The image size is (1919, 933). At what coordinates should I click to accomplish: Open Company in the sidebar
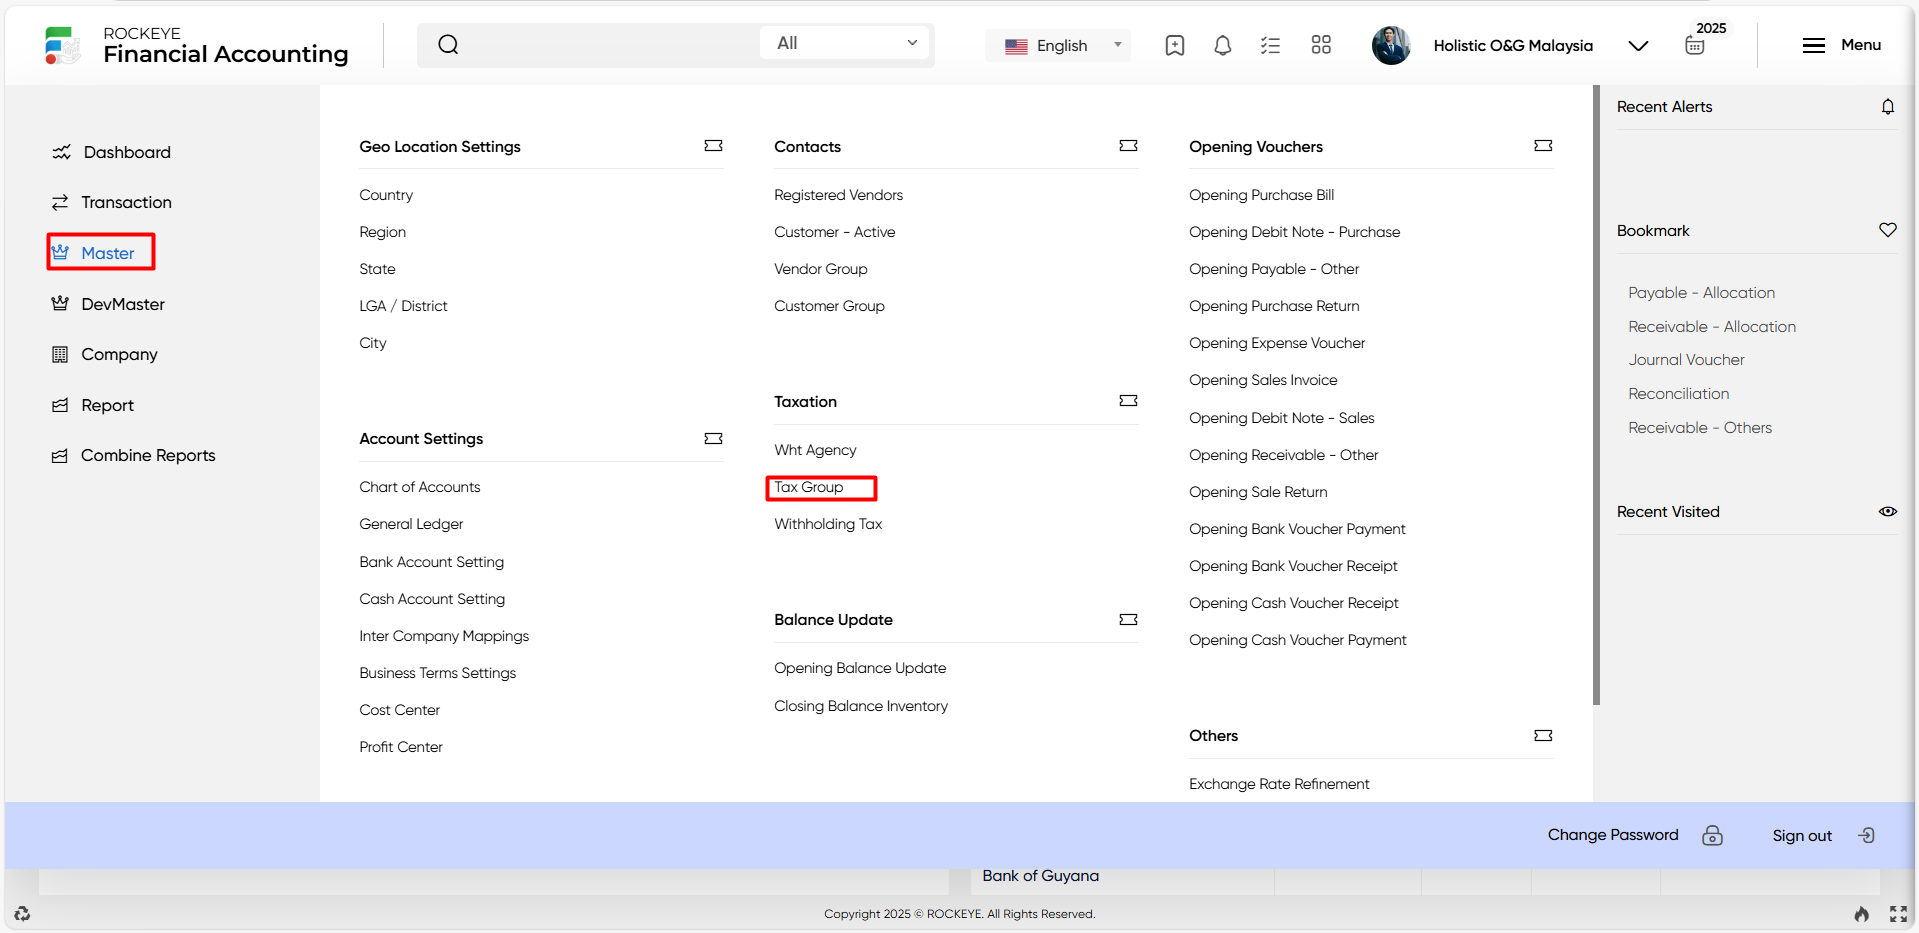104,354
